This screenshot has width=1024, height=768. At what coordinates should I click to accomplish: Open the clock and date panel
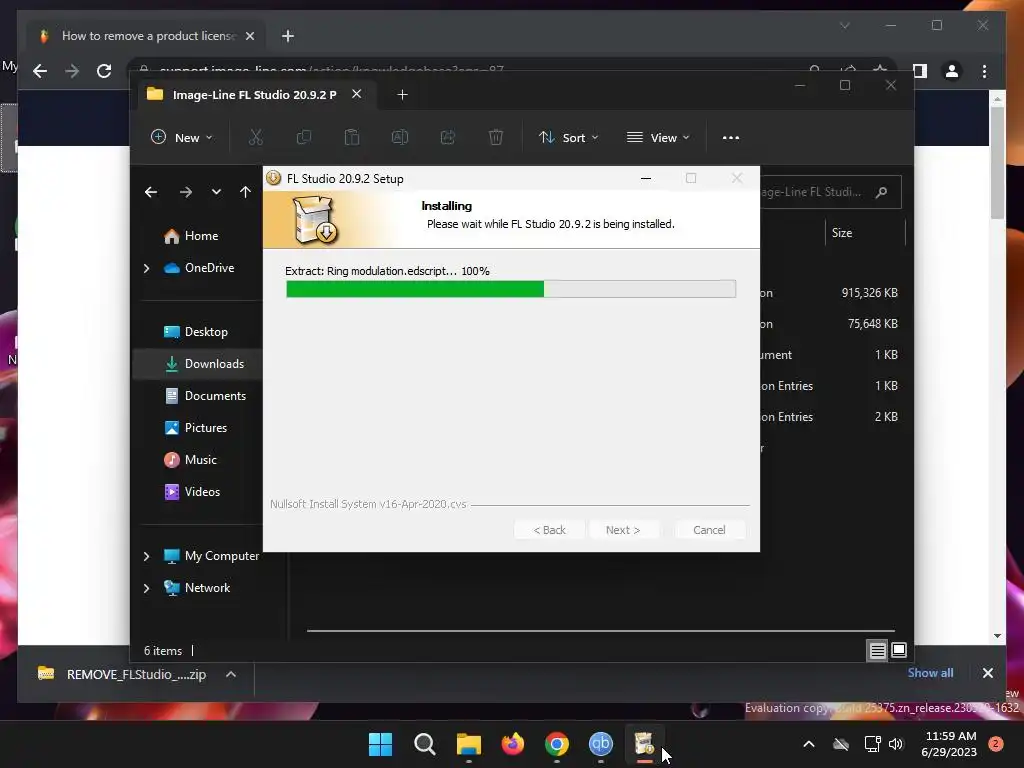pos(949,744)
